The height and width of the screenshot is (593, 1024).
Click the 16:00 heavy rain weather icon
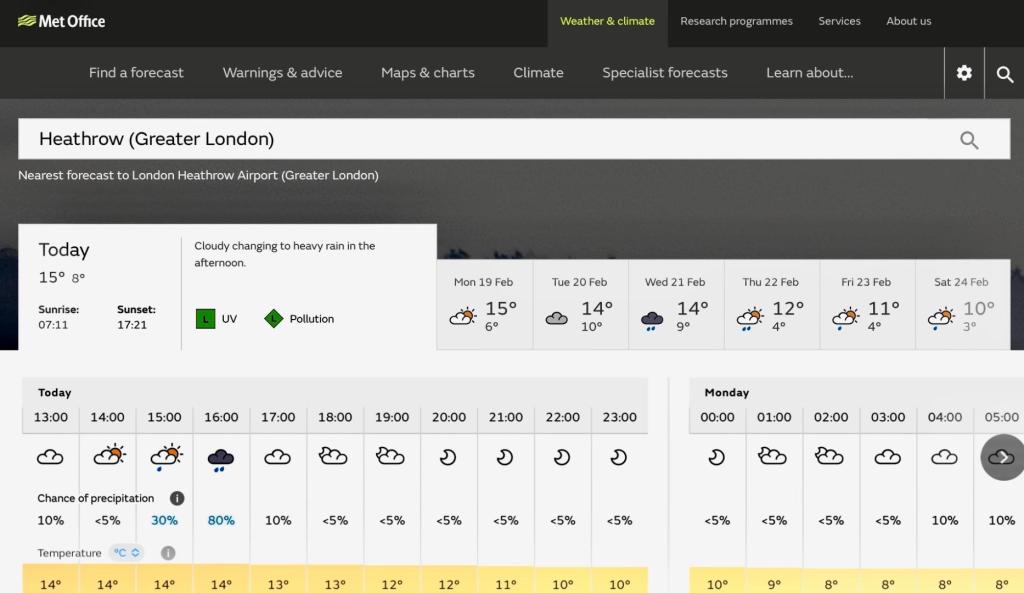click(x=221, y=458)
